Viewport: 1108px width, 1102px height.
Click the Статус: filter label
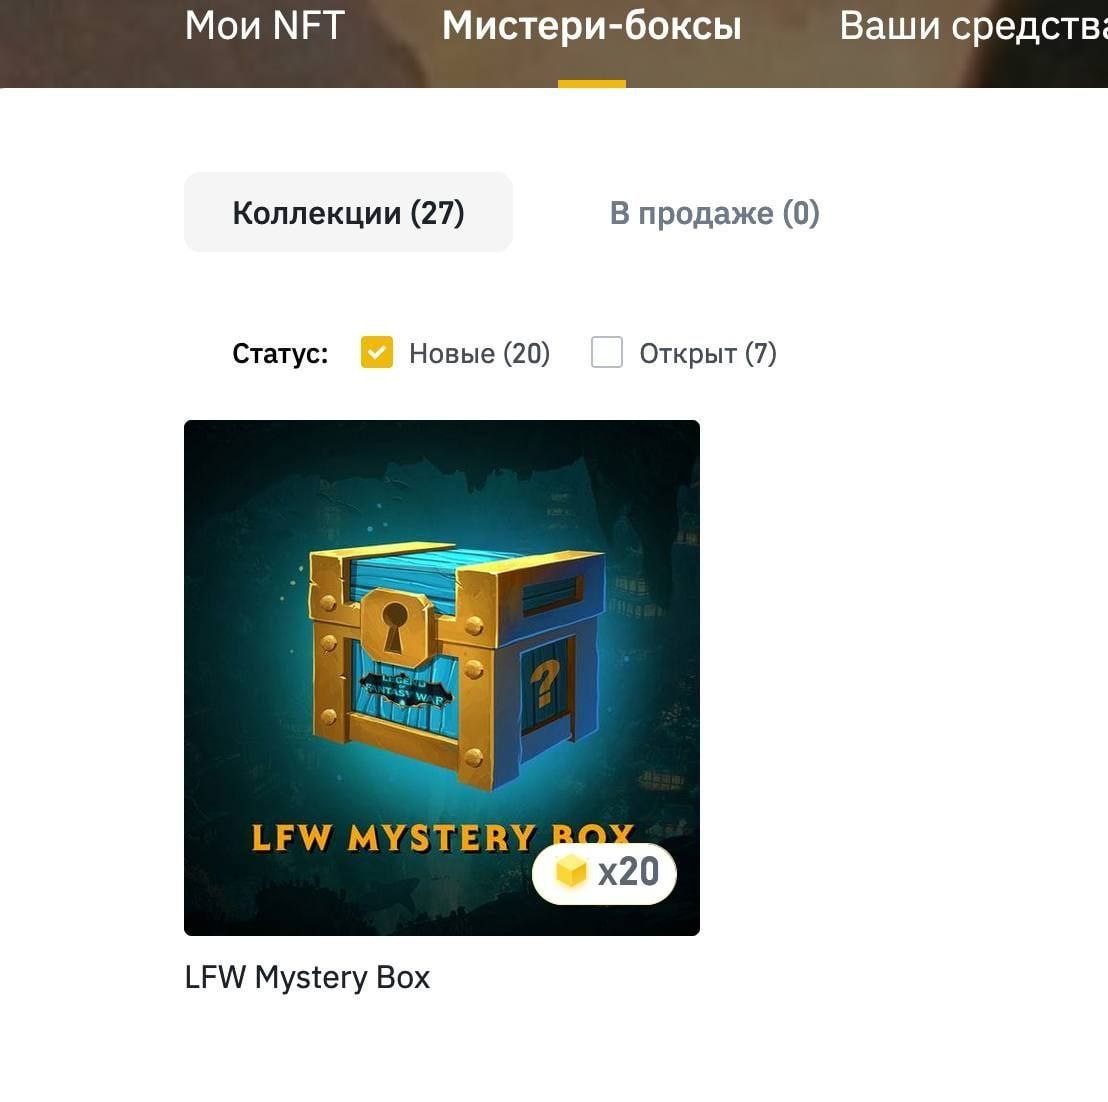tap(281, 353)
